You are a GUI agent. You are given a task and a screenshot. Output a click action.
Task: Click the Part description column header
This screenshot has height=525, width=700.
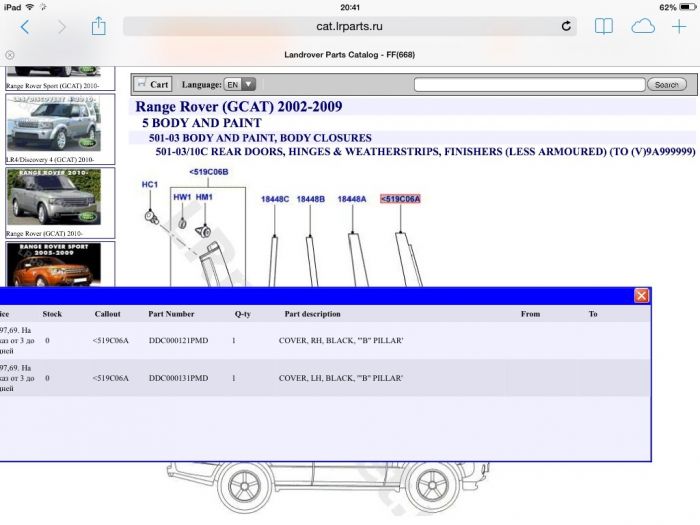click(x=312, y=314)
